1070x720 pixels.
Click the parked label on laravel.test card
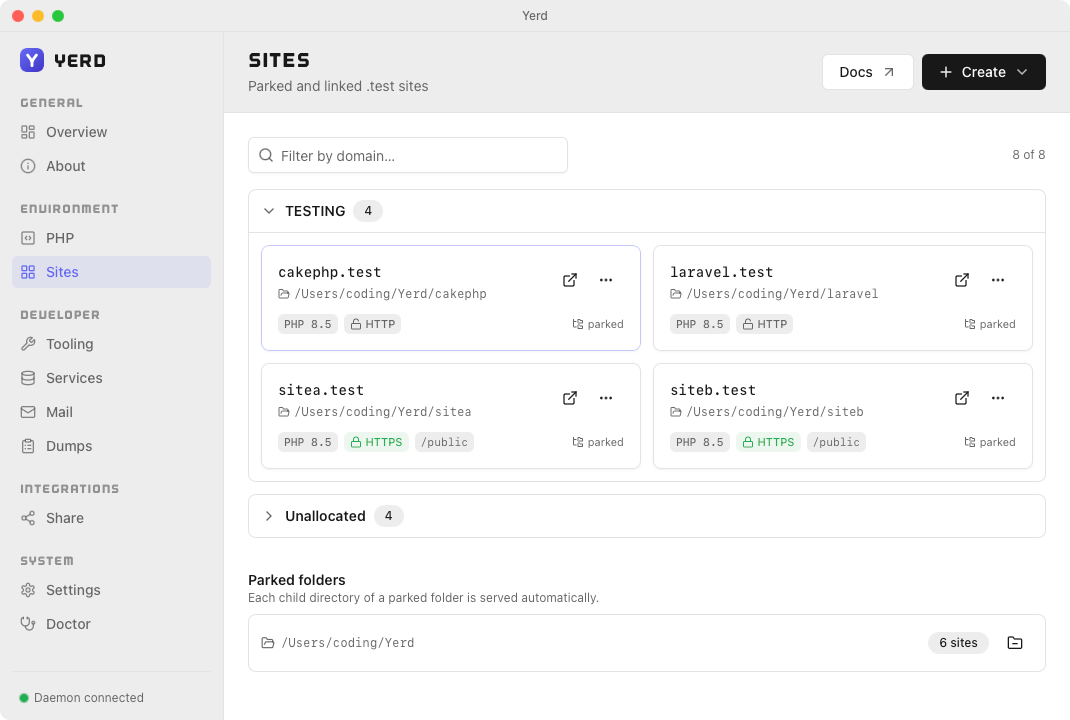point(990,324)
